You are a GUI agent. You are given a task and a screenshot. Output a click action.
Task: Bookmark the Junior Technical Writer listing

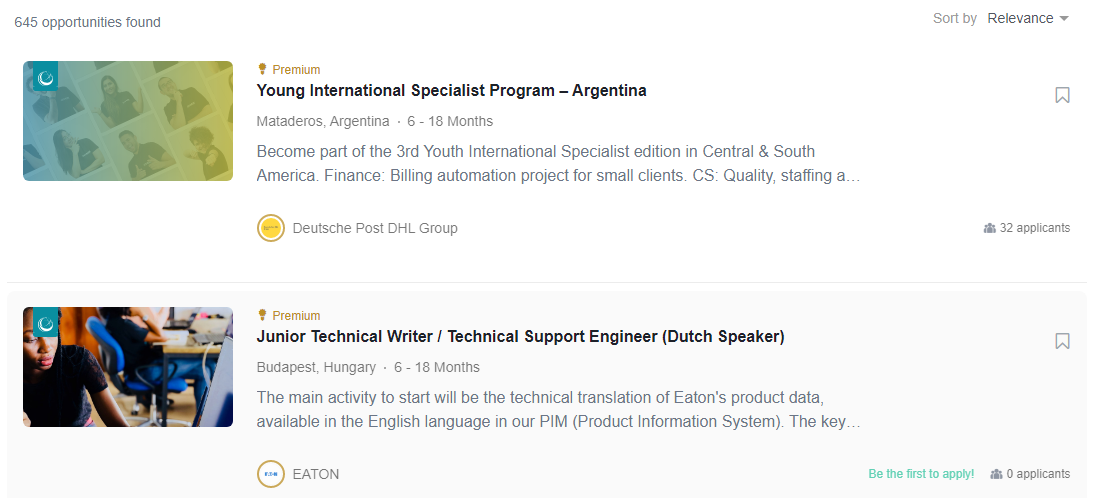click(x=1062, y=341)
